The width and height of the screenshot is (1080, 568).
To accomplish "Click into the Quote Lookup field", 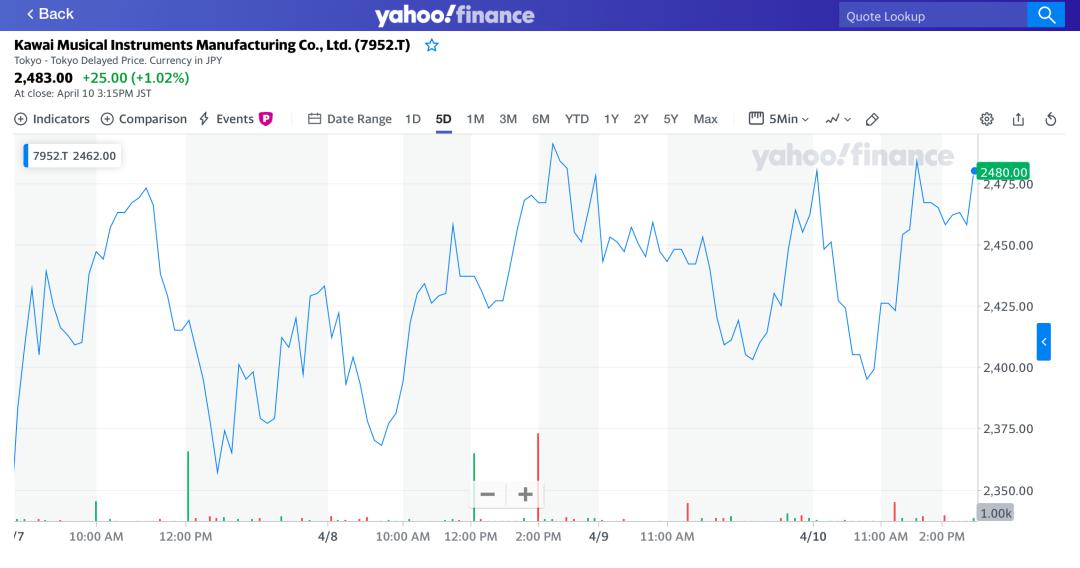I will (930, 16).
